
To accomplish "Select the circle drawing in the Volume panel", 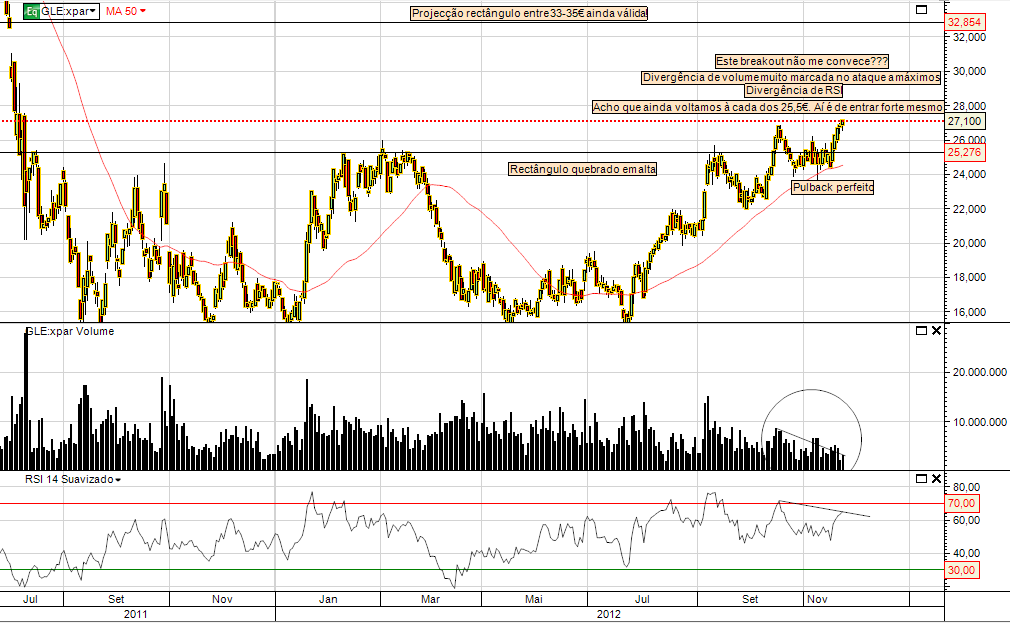I will click(x=812, y=430).
